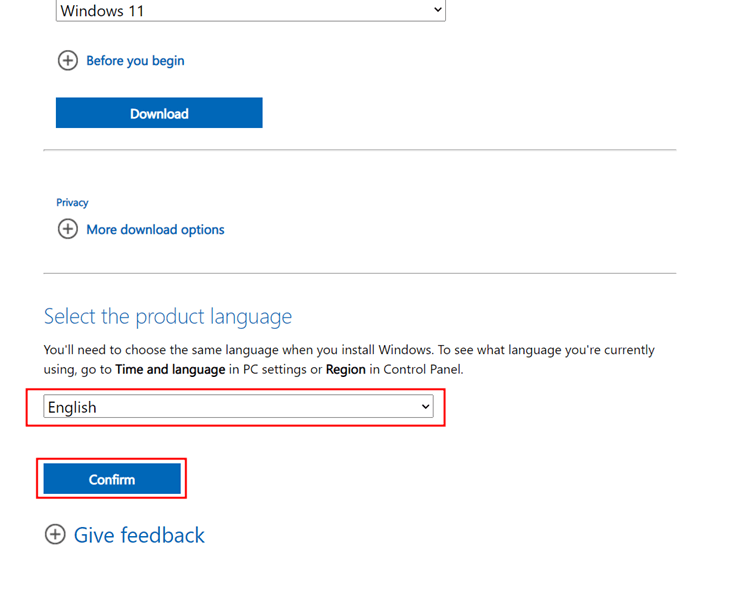Expand the Before you begin plus icon
The width and height of the screenshot is (752, 592).
(68, 60)
